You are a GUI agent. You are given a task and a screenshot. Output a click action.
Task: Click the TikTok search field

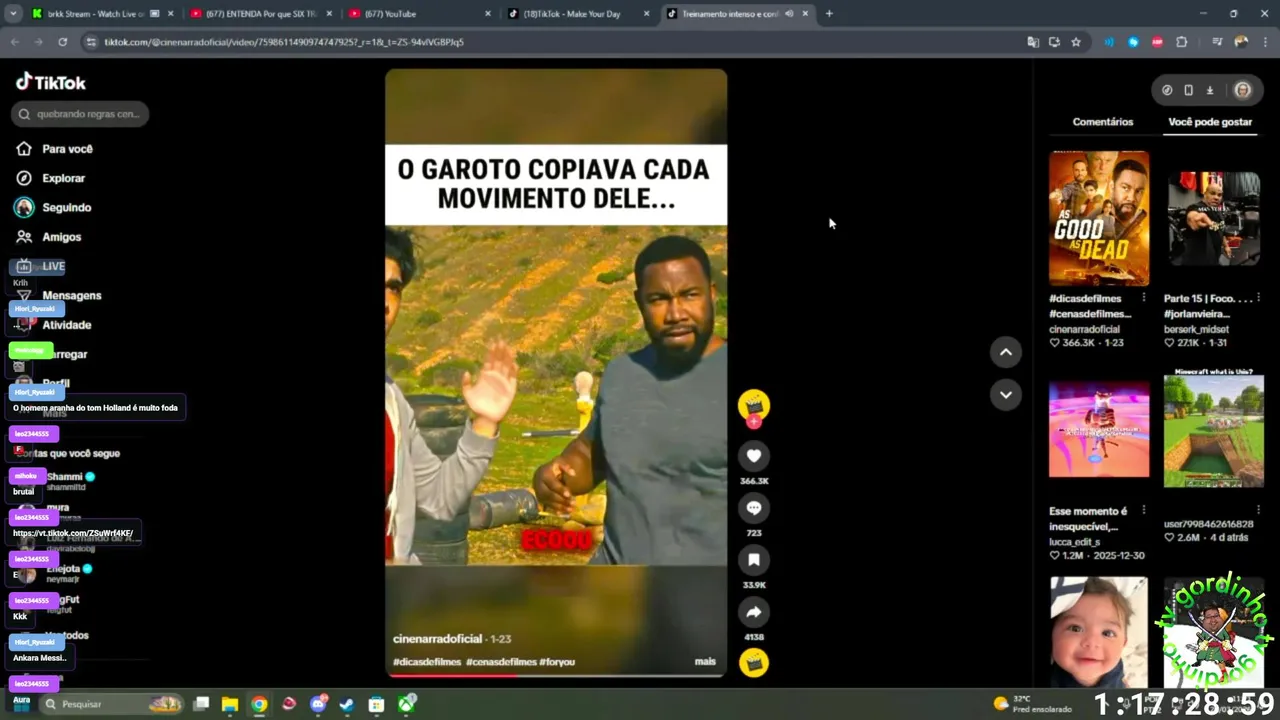80,114
